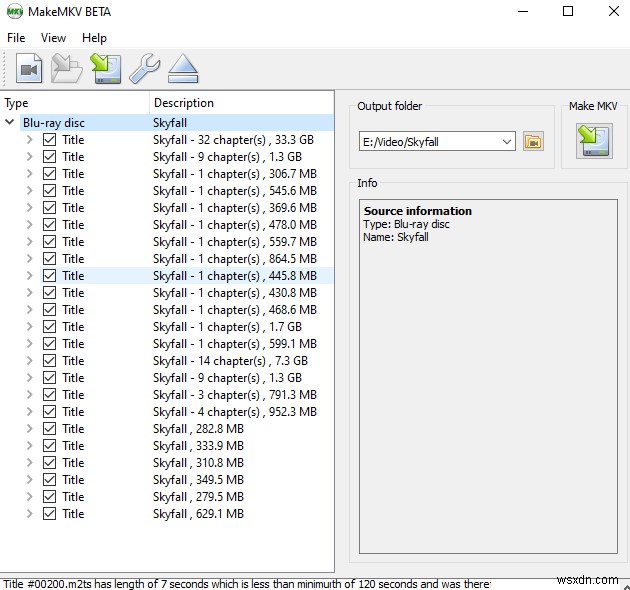The height and width of the screenshot is (590, 630).
Task: Select the Blu-ray disc Skyfall row
Action: pyautogui.click(x=177, y=123)
